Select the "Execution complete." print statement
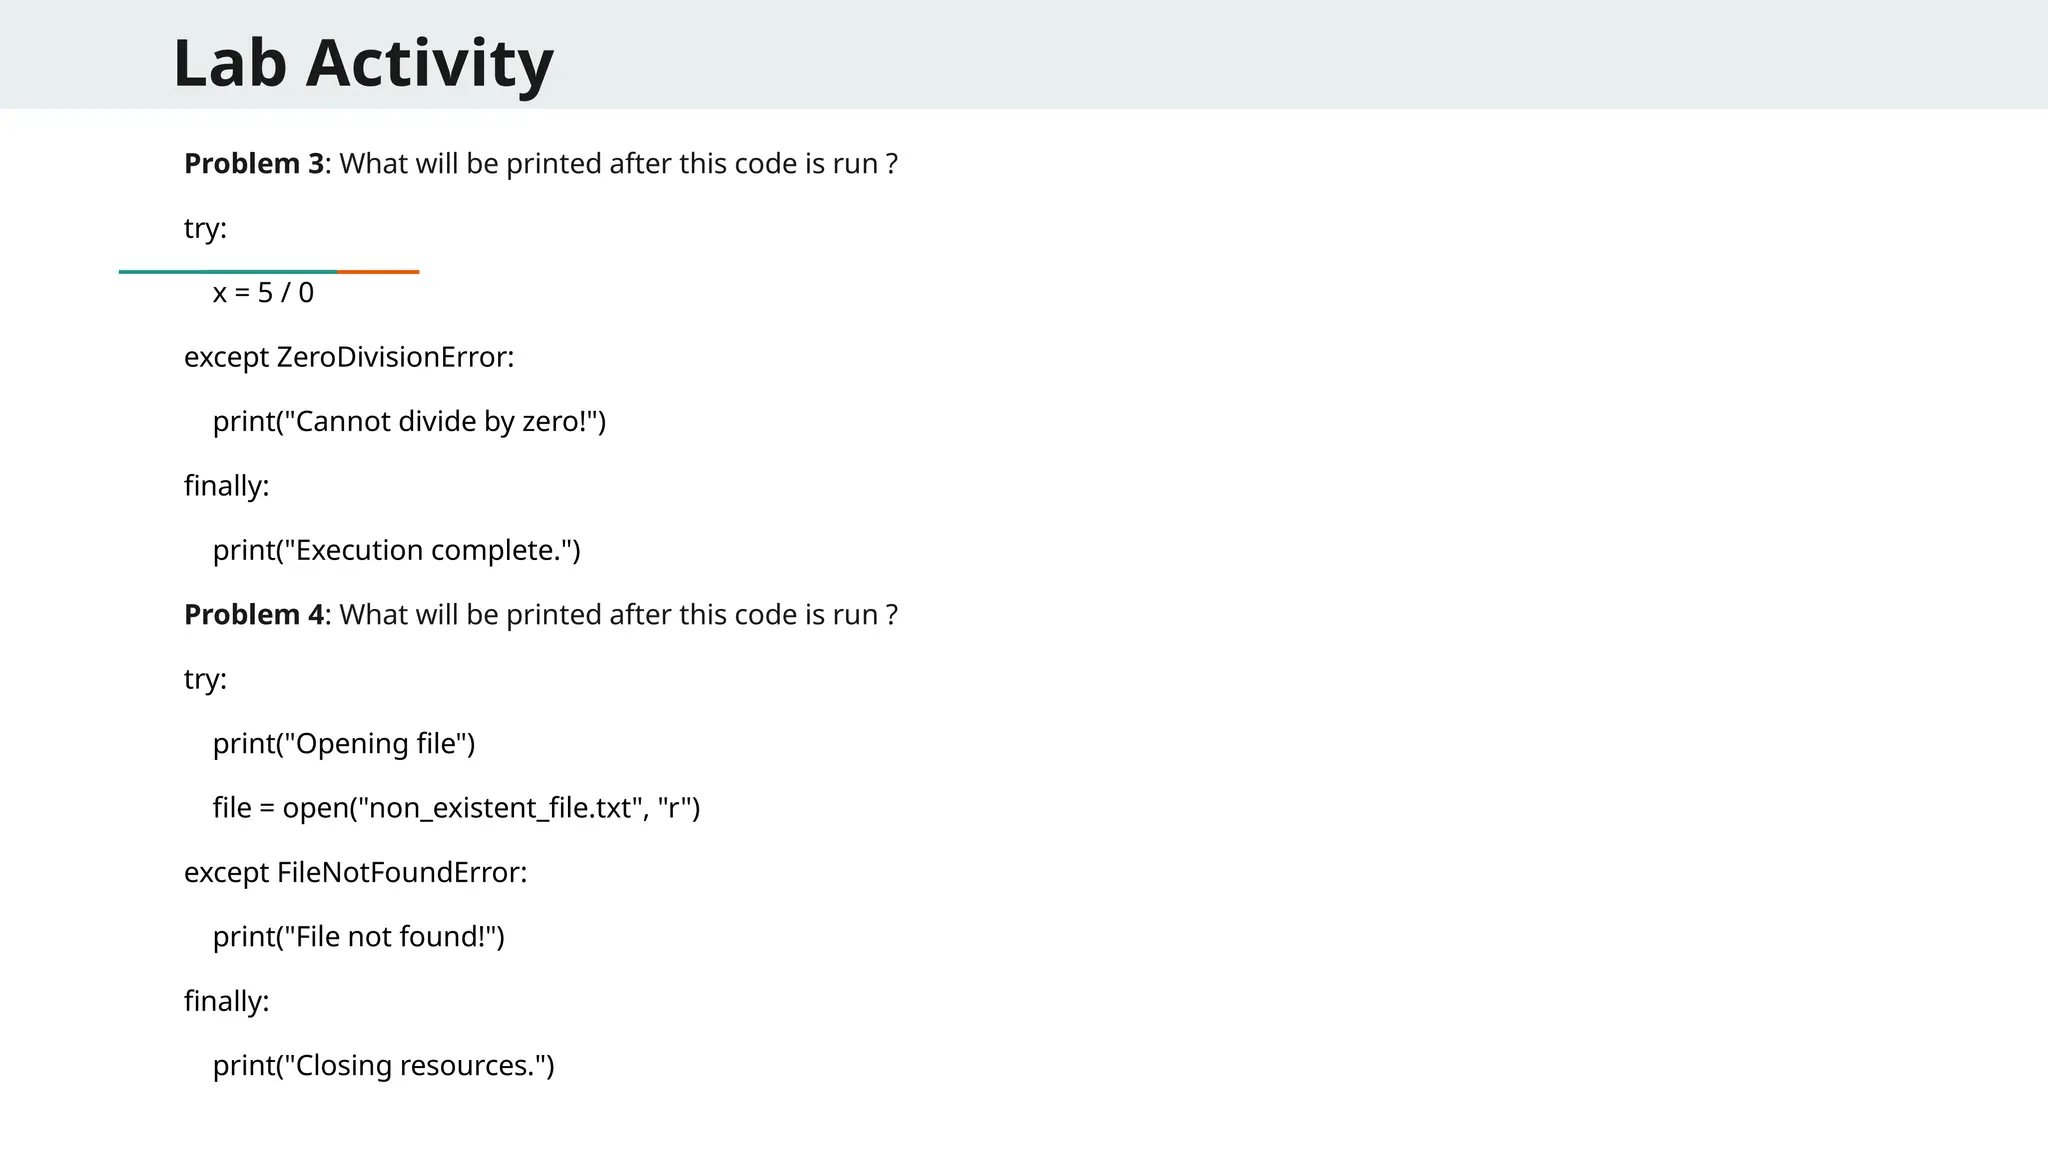Screen dimensions: 2048x1152 point(396,551)
